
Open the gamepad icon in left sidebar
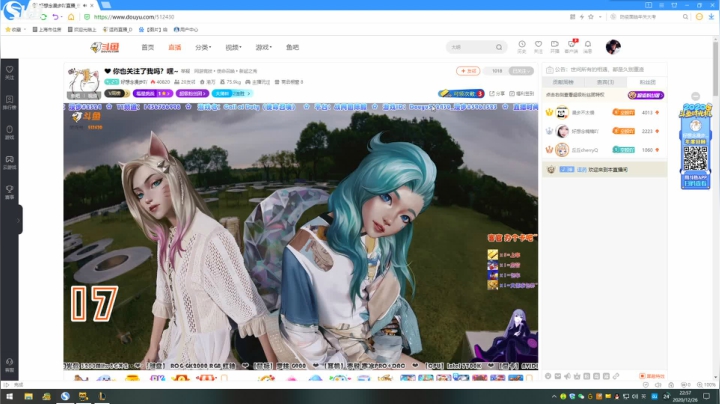[x=9, y=162]
